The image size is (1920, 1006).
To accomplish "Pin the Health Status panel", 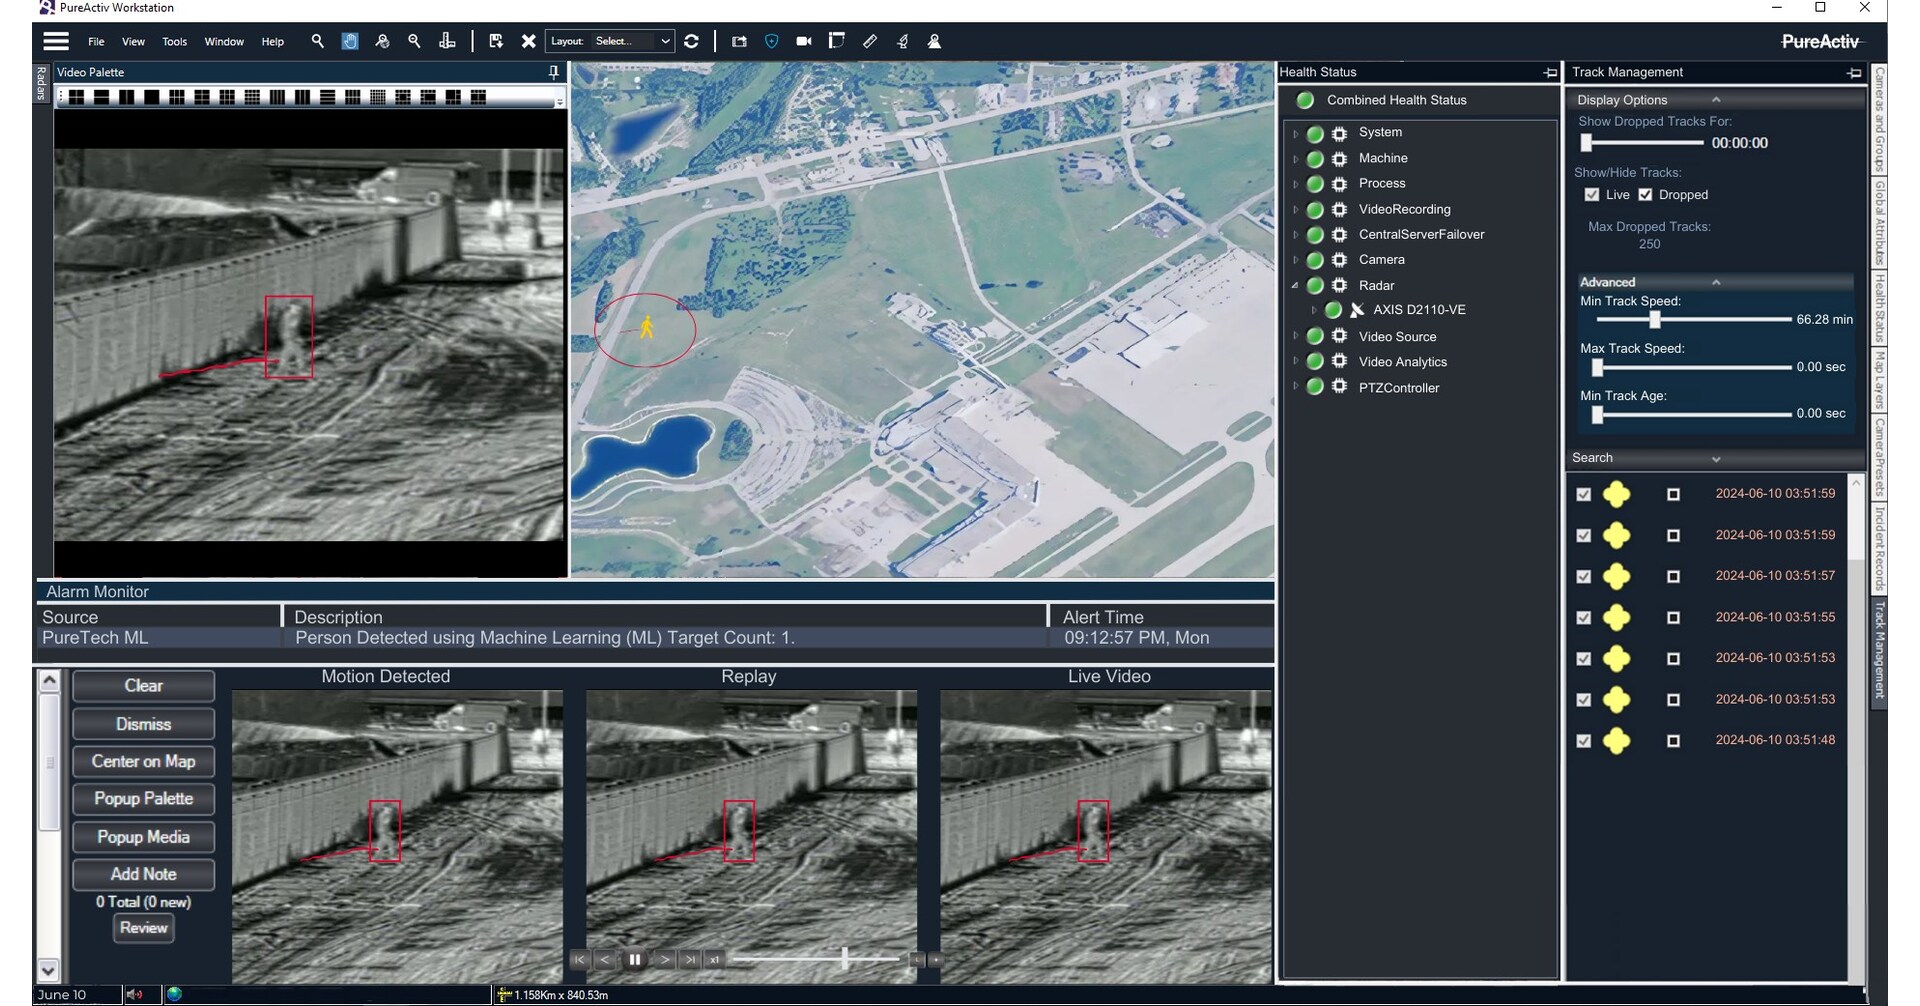I will (1551, 72).
